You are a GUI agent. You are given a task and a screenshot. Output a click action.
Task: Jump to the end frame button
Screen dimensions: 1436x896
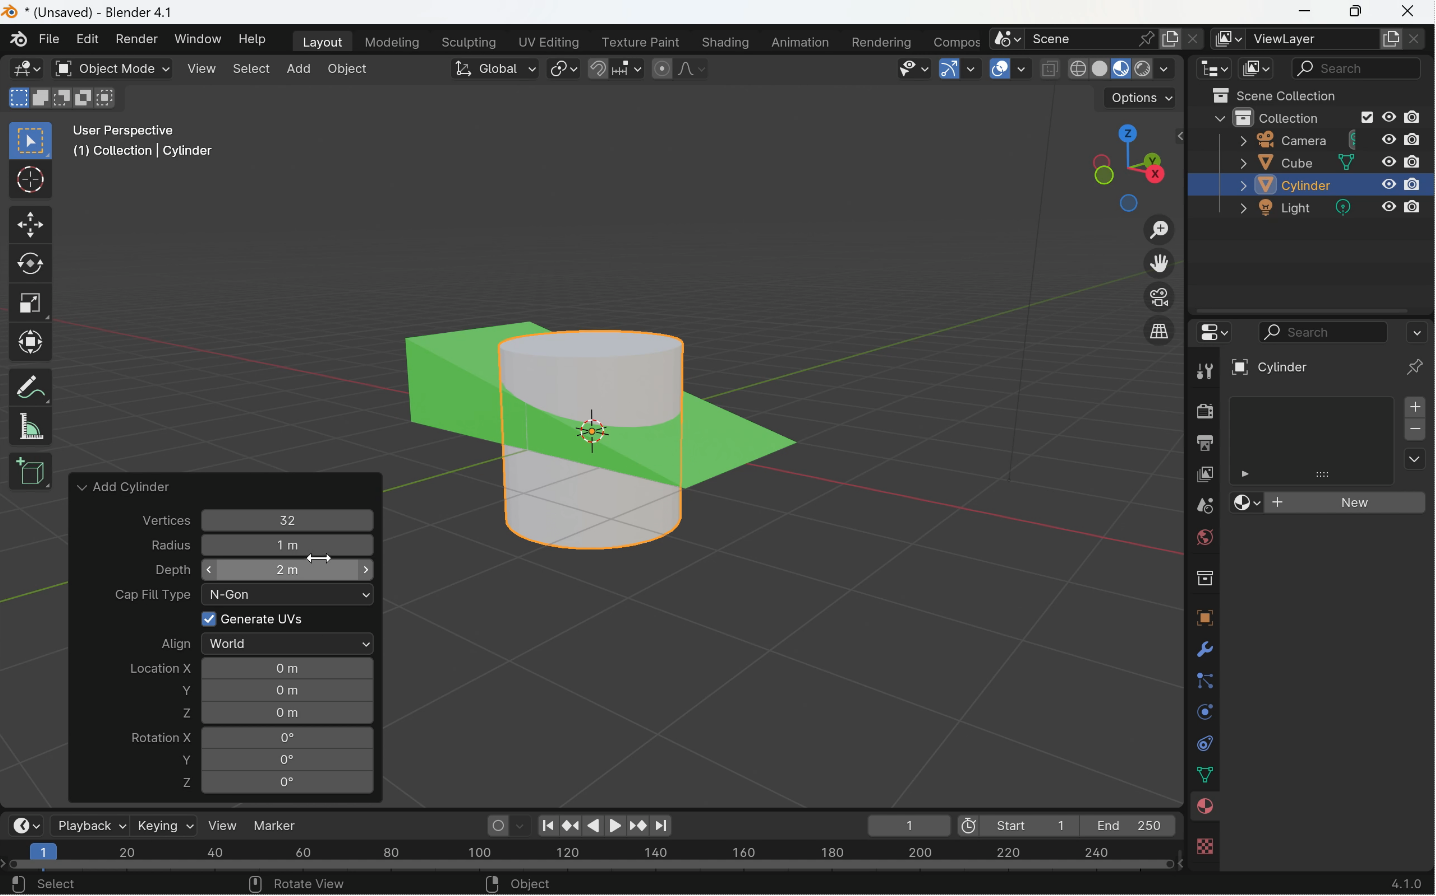(x=662, y=826)
